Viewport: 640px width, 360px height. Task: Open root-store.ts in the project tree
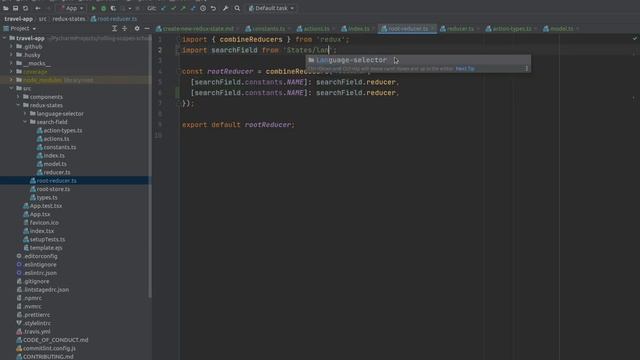point(53,189)
